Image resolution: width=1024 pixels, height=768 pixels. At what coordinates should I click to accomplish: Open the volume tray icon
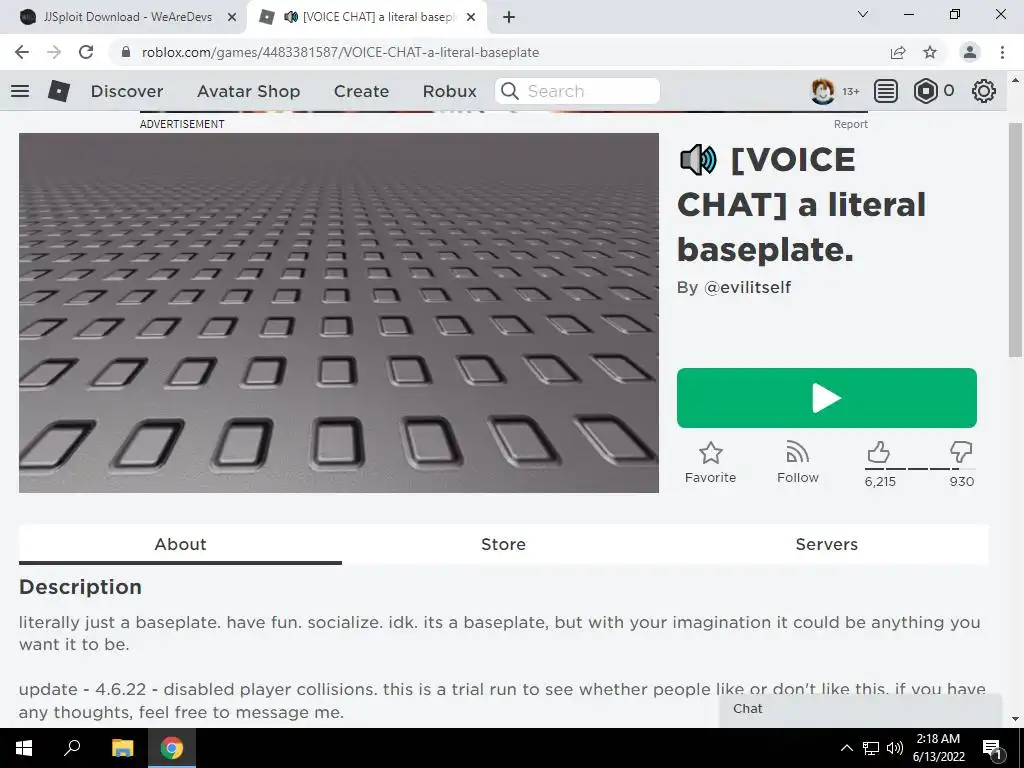(x=895, y=748)
